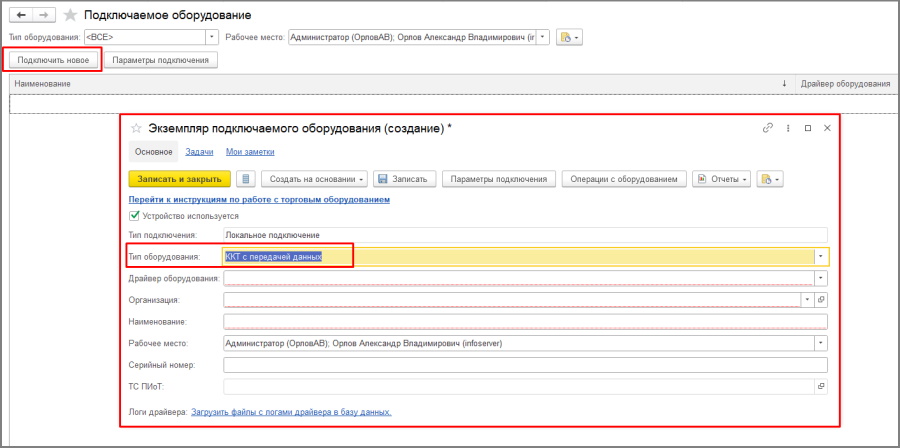Viewport: 900px width, 448px height.
Task: Copy link to the equipment instance dialog
Action: tap(767, 128)
